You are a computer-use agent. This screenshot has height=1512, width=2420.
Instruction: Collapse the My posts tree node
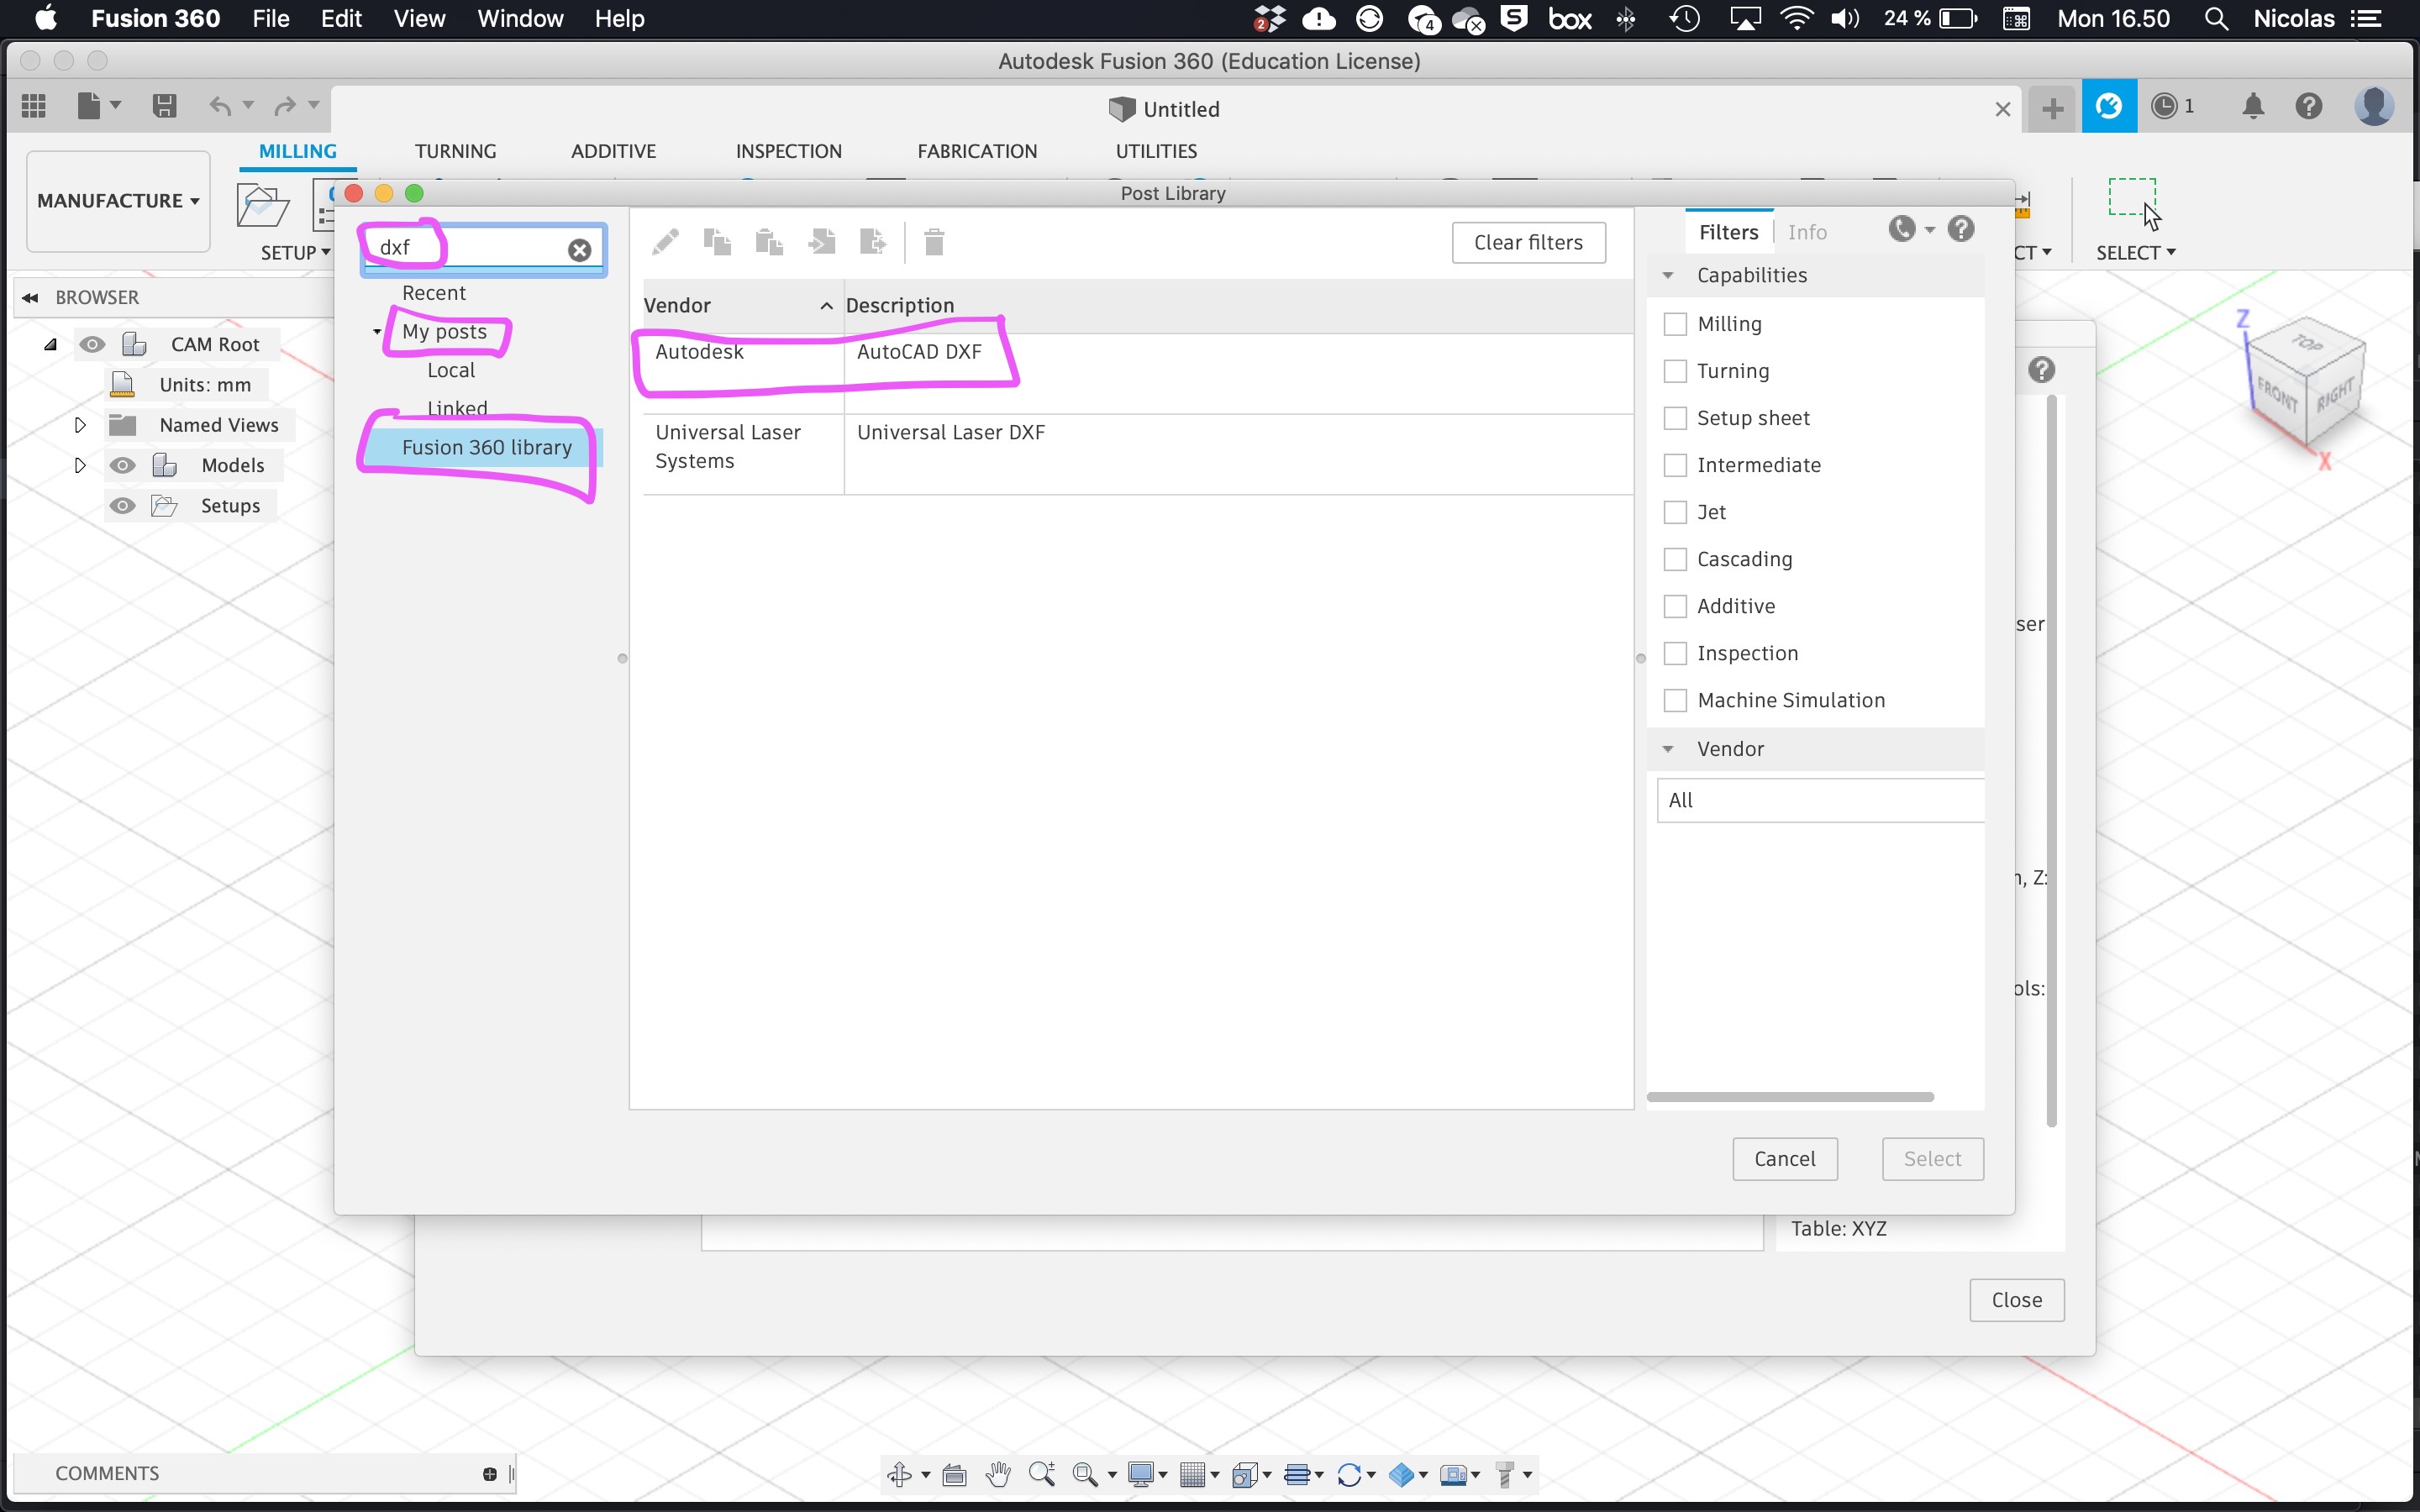[x=377, y=332]
